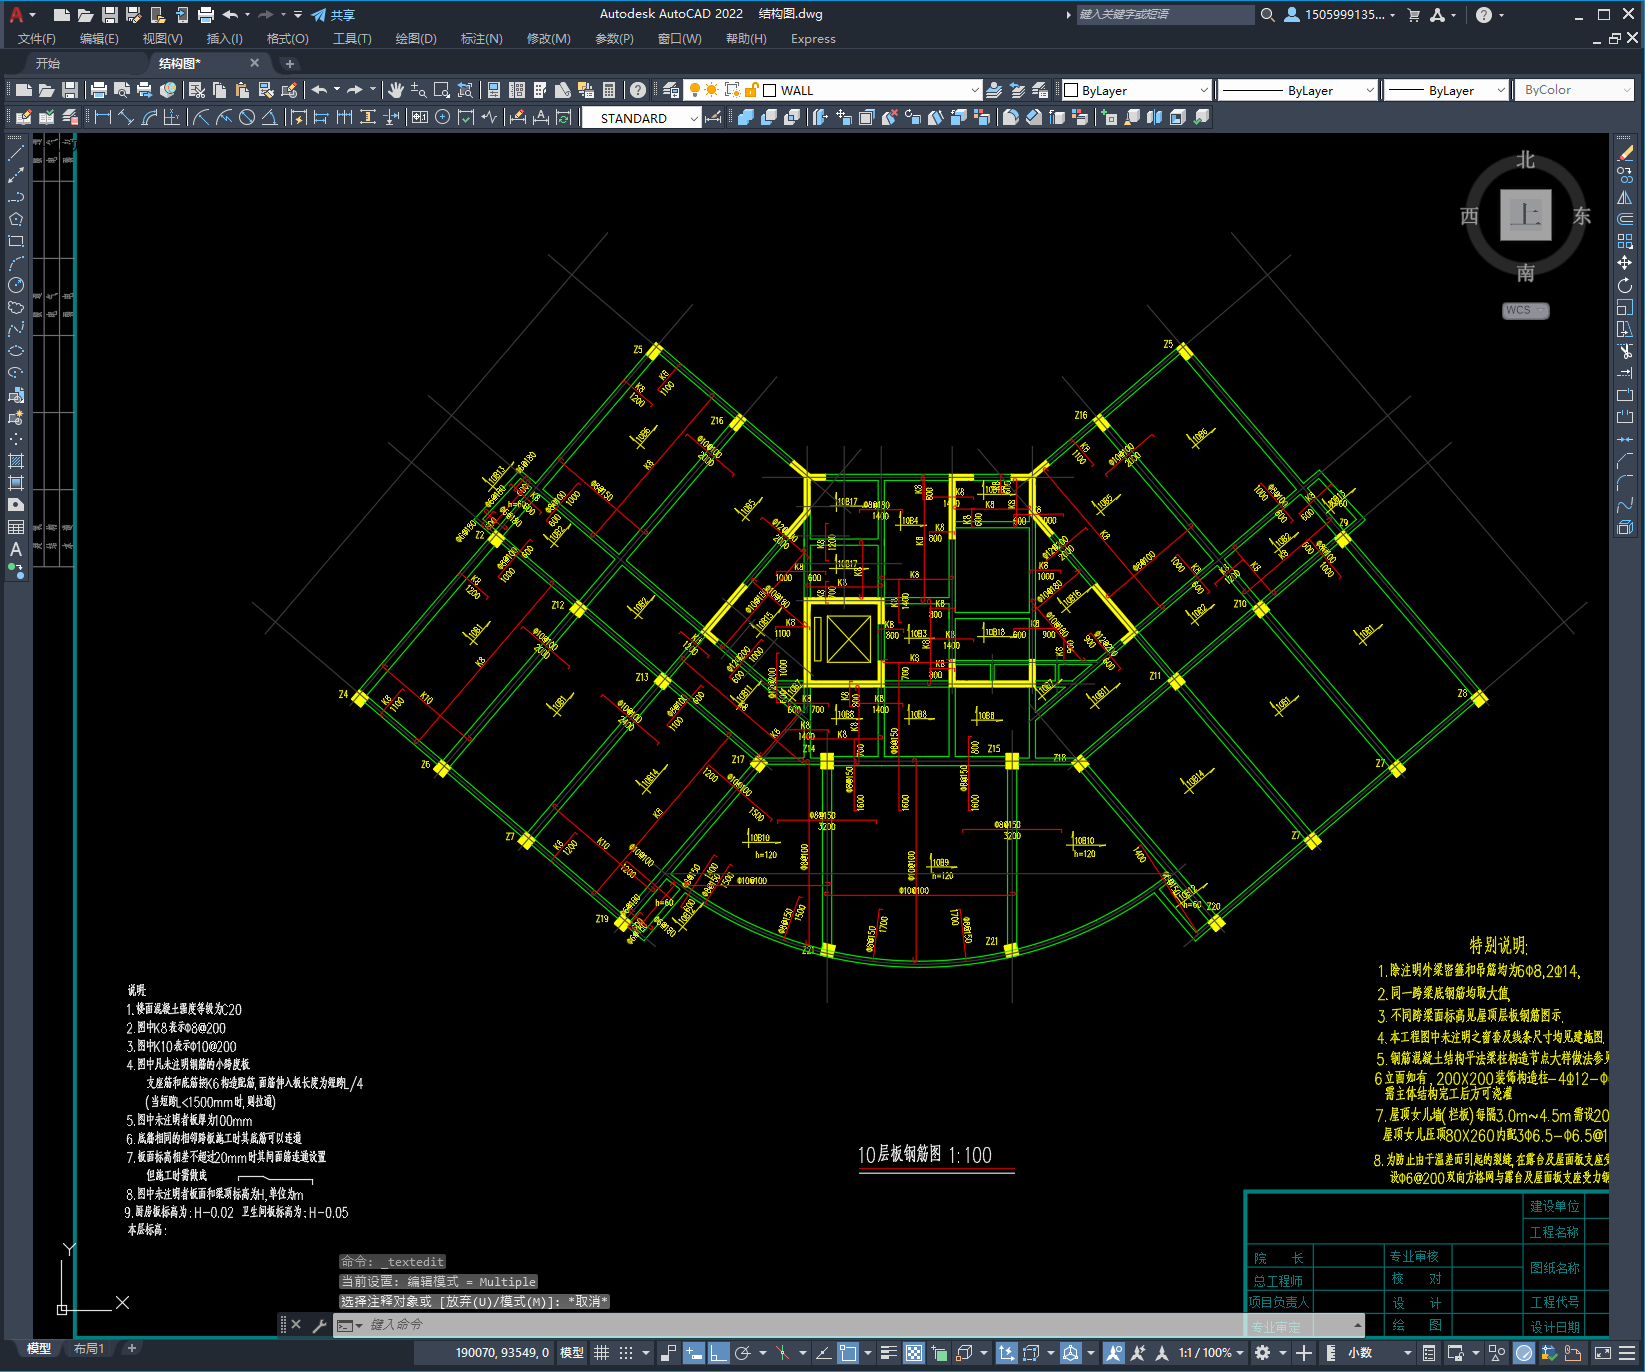
Task: Open the 文件(F) menu
Action: click(x=37, y=39)
